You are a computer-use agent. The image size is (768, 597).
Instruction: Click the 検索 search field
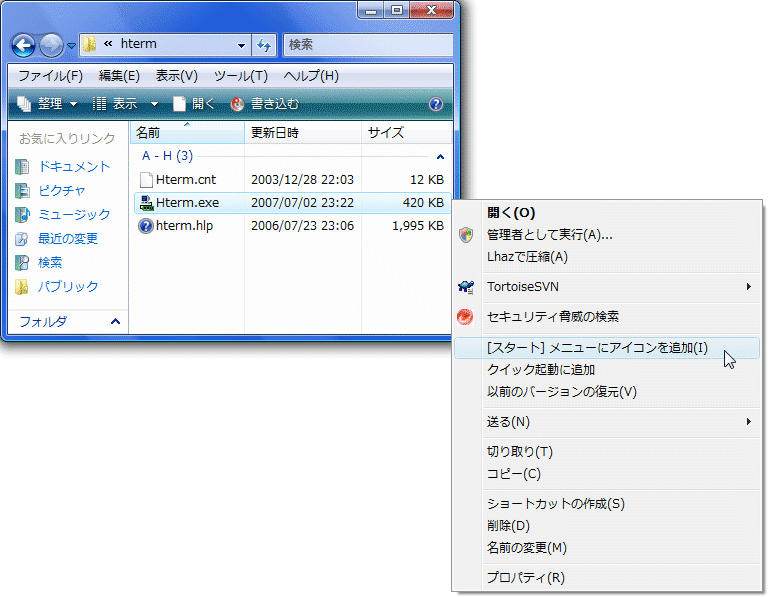(368, 45)
